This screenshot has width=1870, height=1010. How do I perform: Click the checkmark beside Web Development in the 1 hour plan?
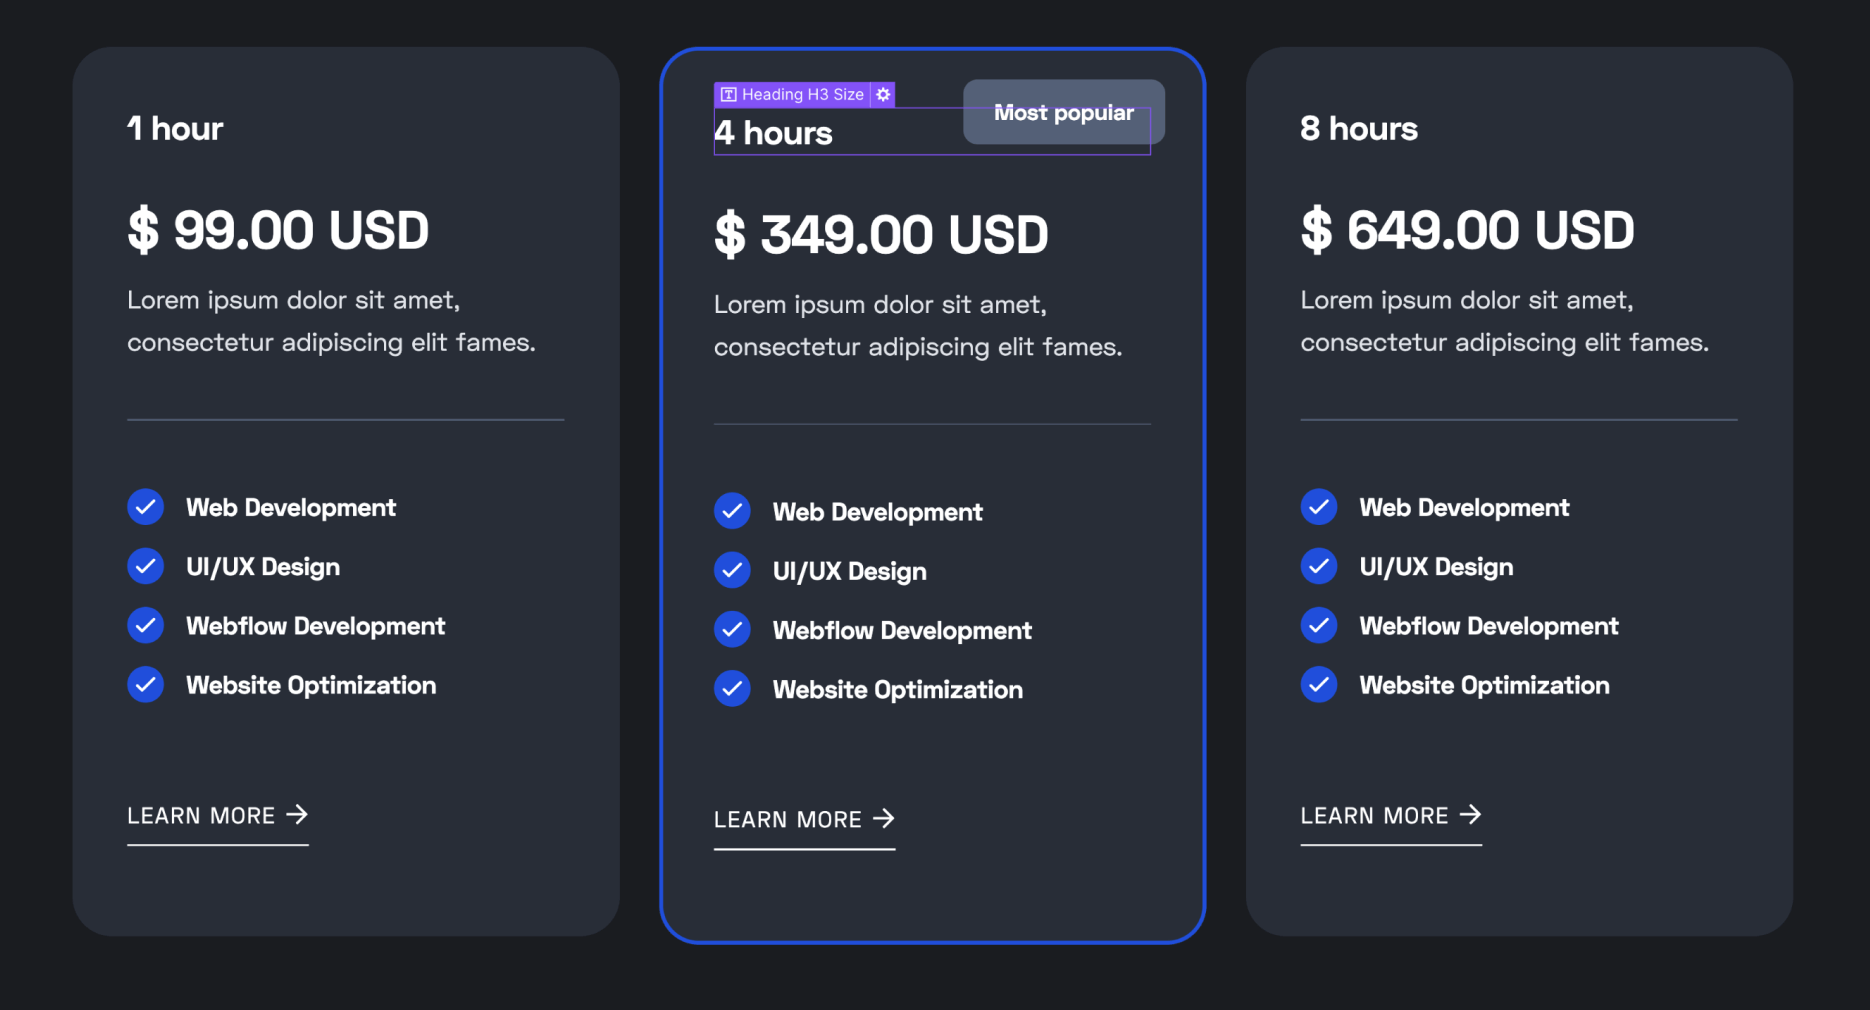pos(146,507)
